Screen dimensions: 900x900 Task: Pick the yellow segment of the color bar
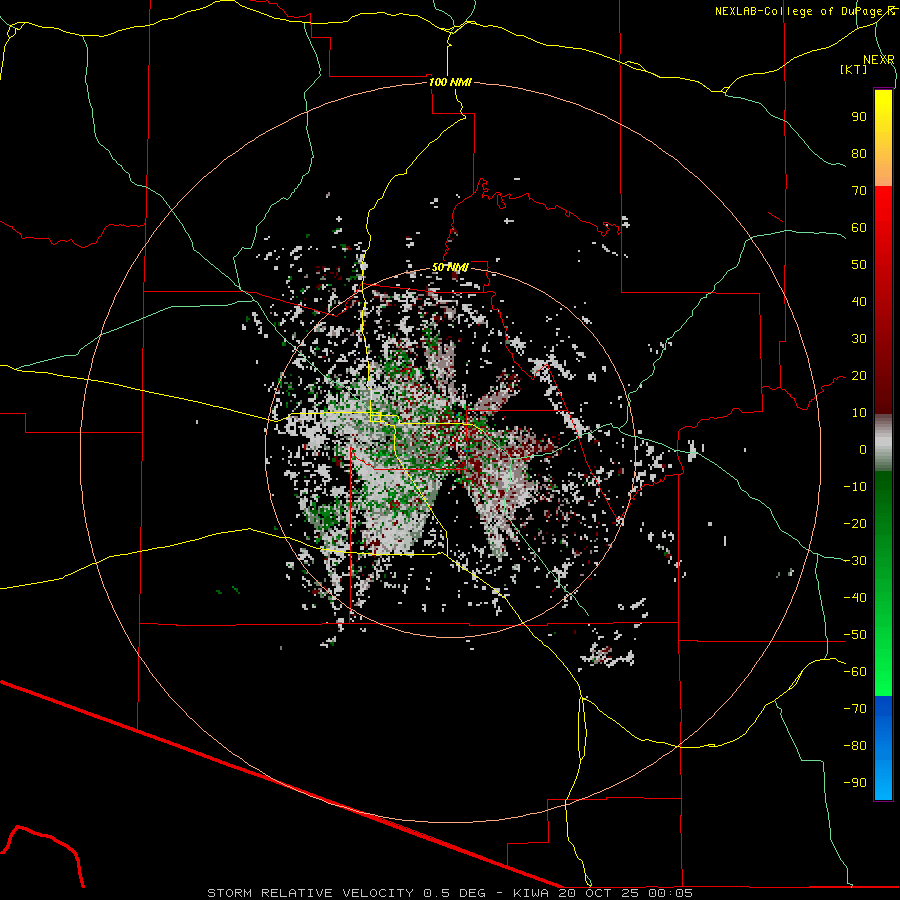(x=883, y=138)
